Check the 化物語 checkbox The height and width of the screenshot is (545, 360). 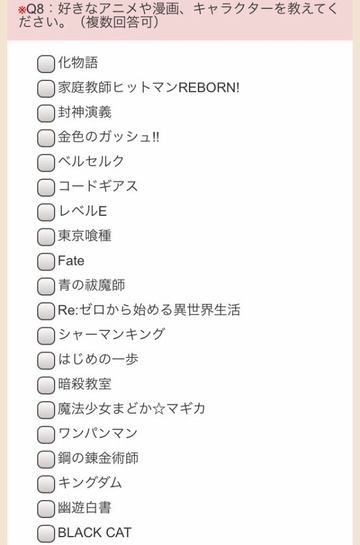[x=46, y=64]
